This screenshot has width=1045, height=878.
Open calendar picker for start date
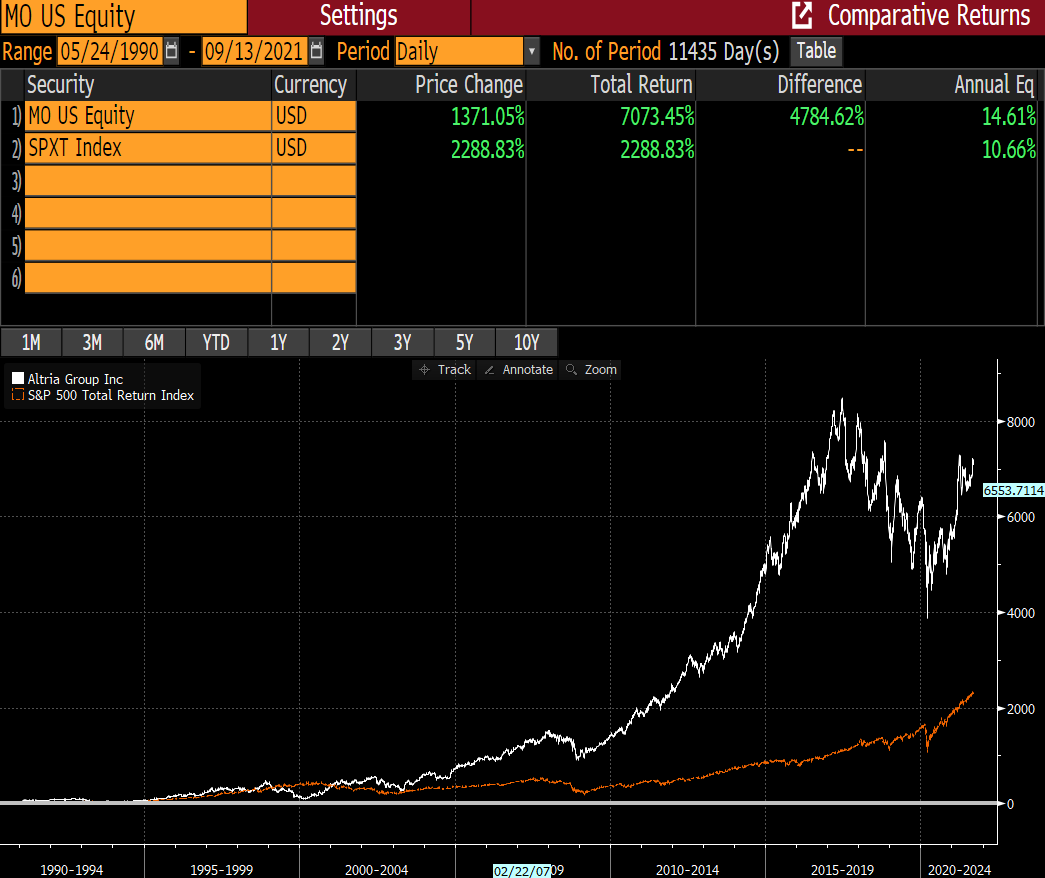pos(171,51)
